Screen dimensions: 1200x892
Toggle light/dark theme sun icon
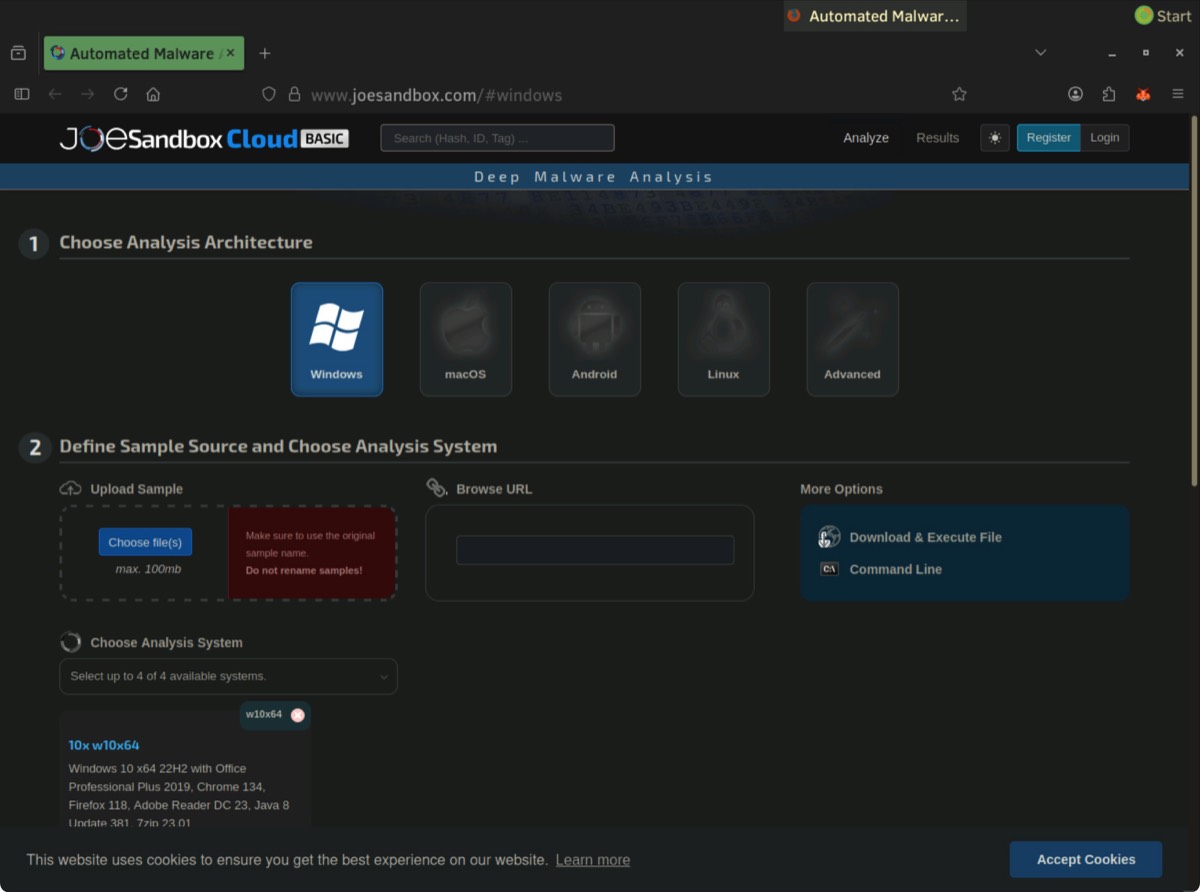coord(994,138)
